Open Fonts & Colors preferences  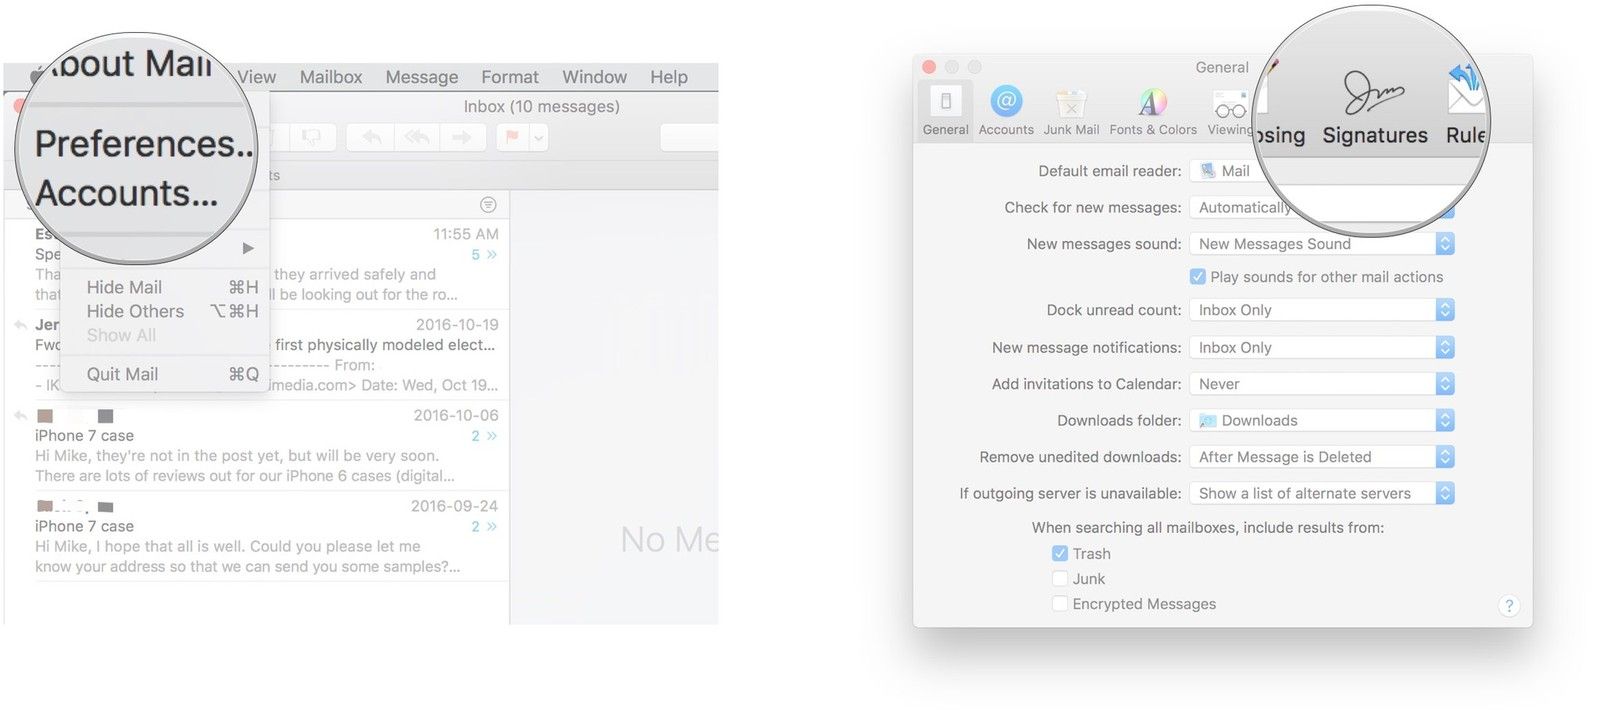pyautogui.click(x=1152, y=110)
